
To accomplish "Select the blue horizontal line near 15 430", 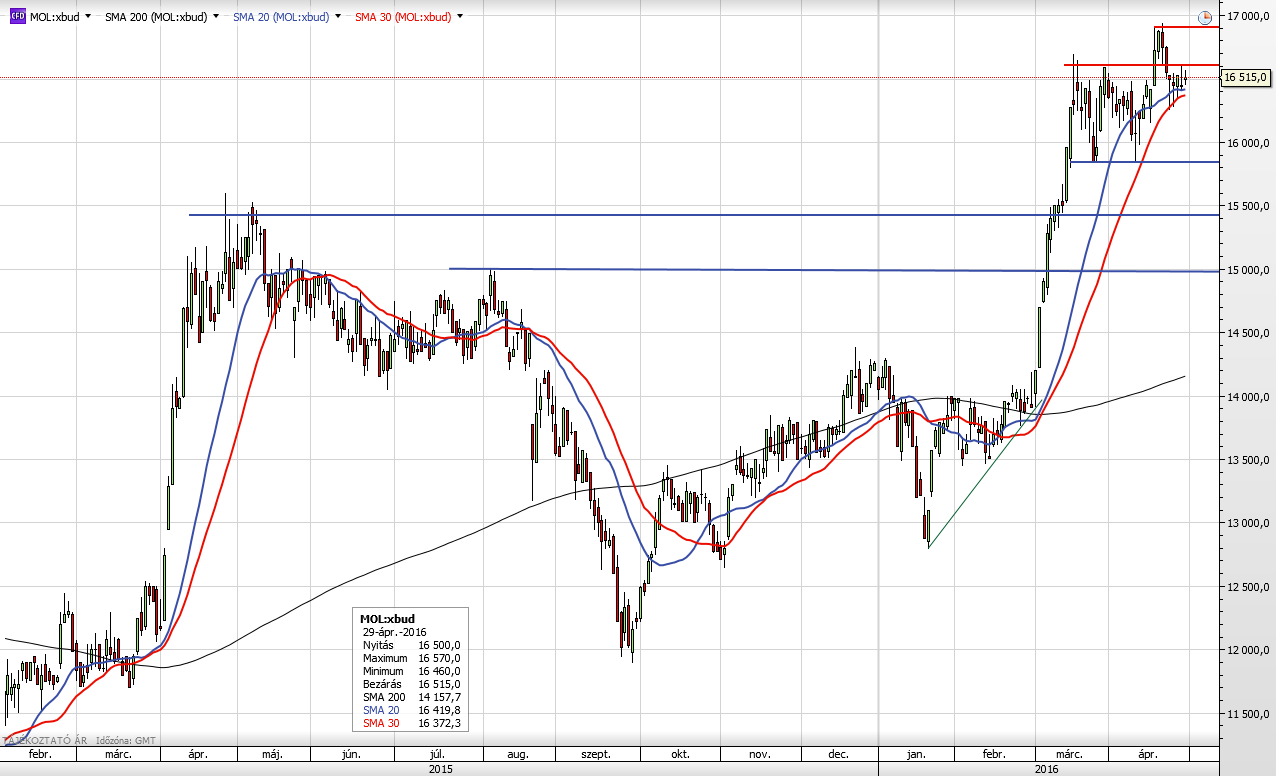I will 704,215.
